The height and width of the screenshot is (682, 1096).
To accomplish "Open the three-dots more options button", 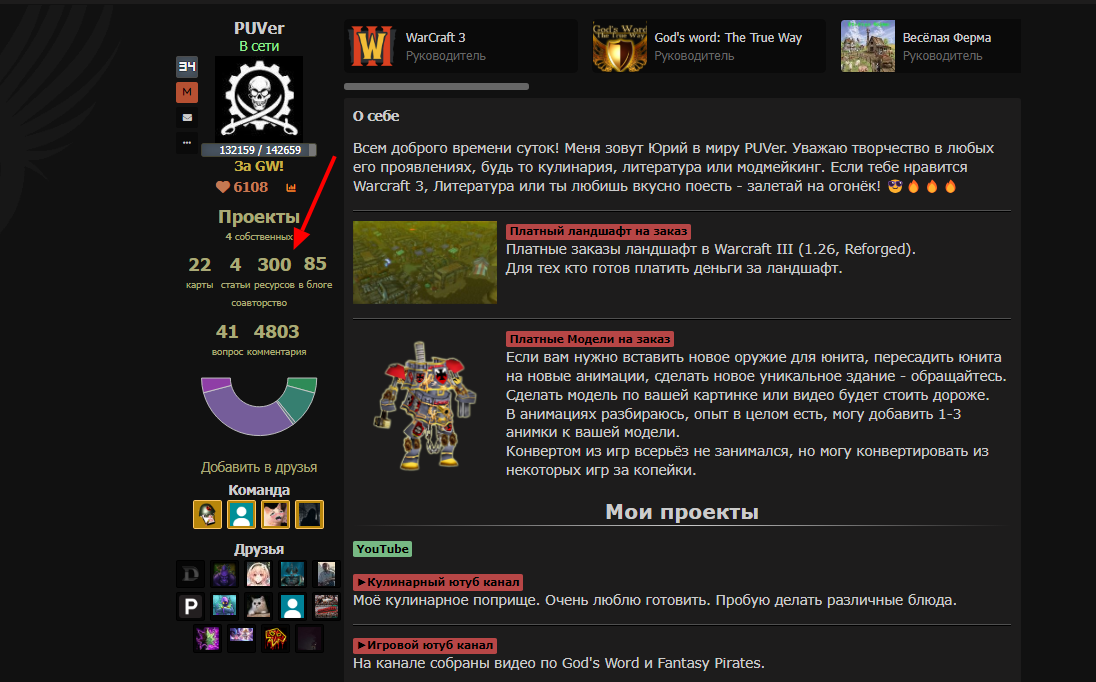I will [x=187, y=143].
